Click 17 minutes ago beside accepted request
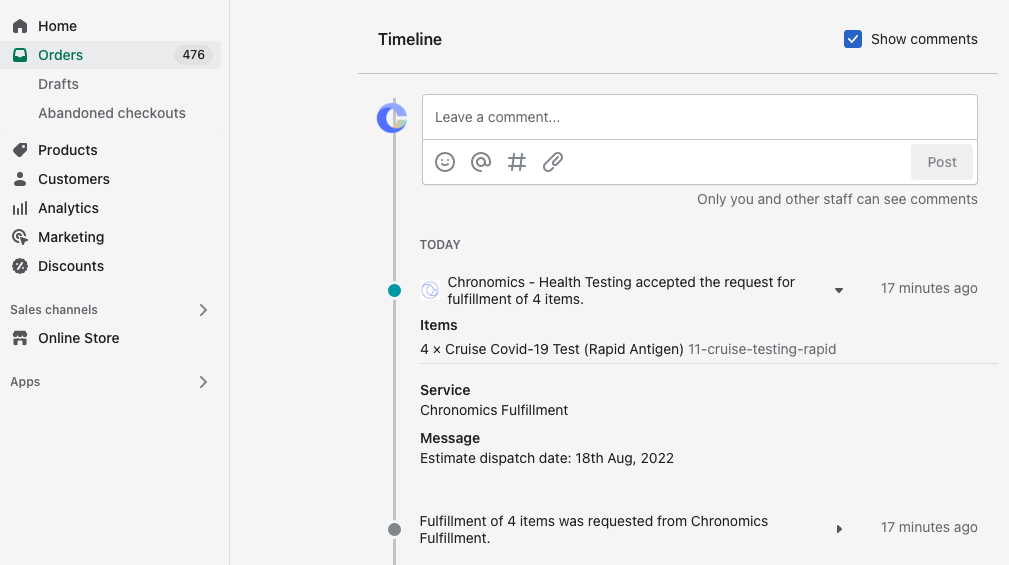Viewport: 1009px width, 565px height. 929,288
